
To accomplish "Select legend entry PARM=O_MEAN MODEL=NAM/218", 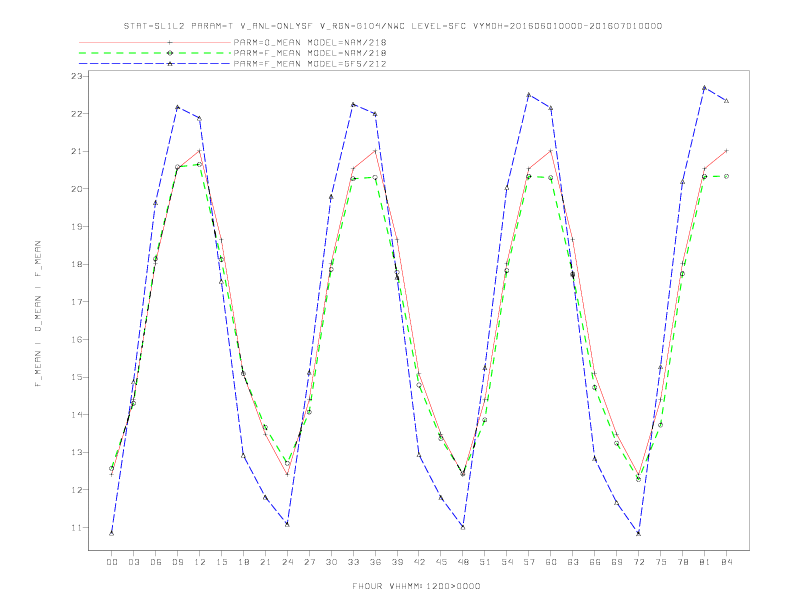I will [x=310, y=42].
